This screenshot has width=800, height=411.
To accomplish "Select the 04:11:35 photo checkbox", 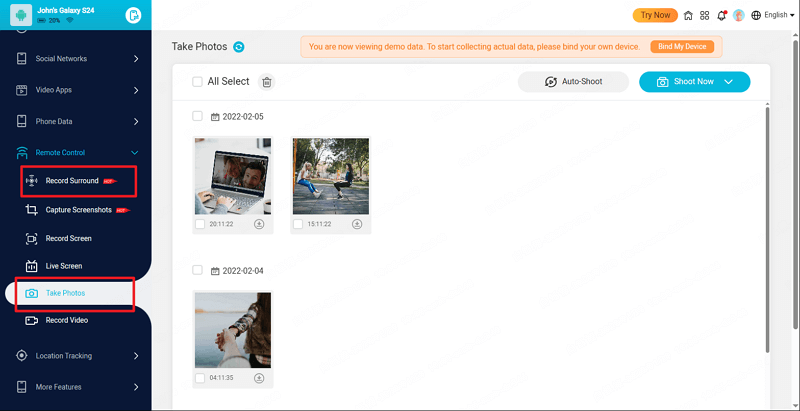I will coord(200,378).
